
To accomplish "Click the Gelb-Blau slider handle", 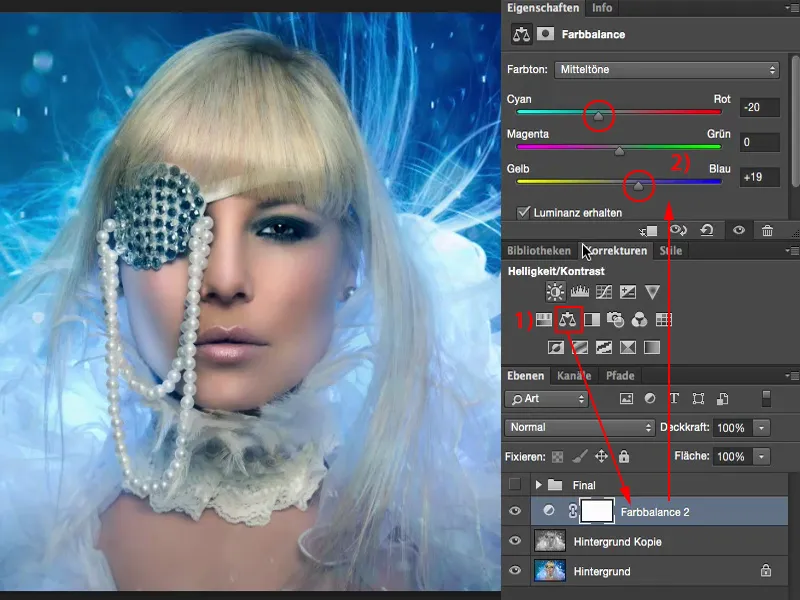I will tap(638, 186).
